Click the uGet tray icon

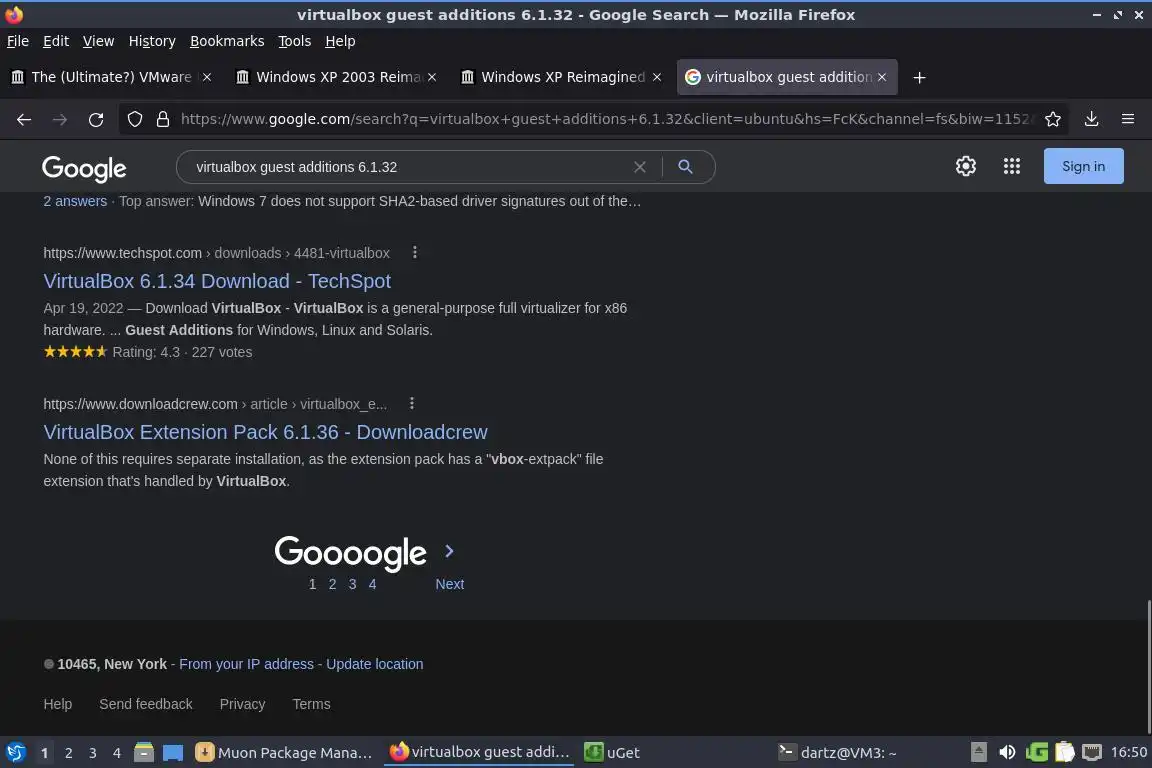[1037, 752]
